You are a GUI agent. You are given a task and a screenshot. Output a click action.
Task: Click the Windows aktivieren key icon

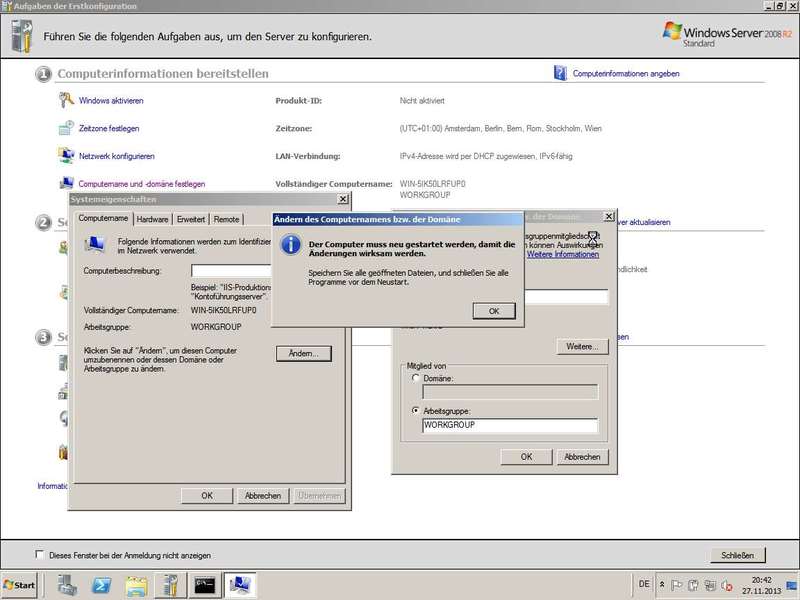click(67, 100)
